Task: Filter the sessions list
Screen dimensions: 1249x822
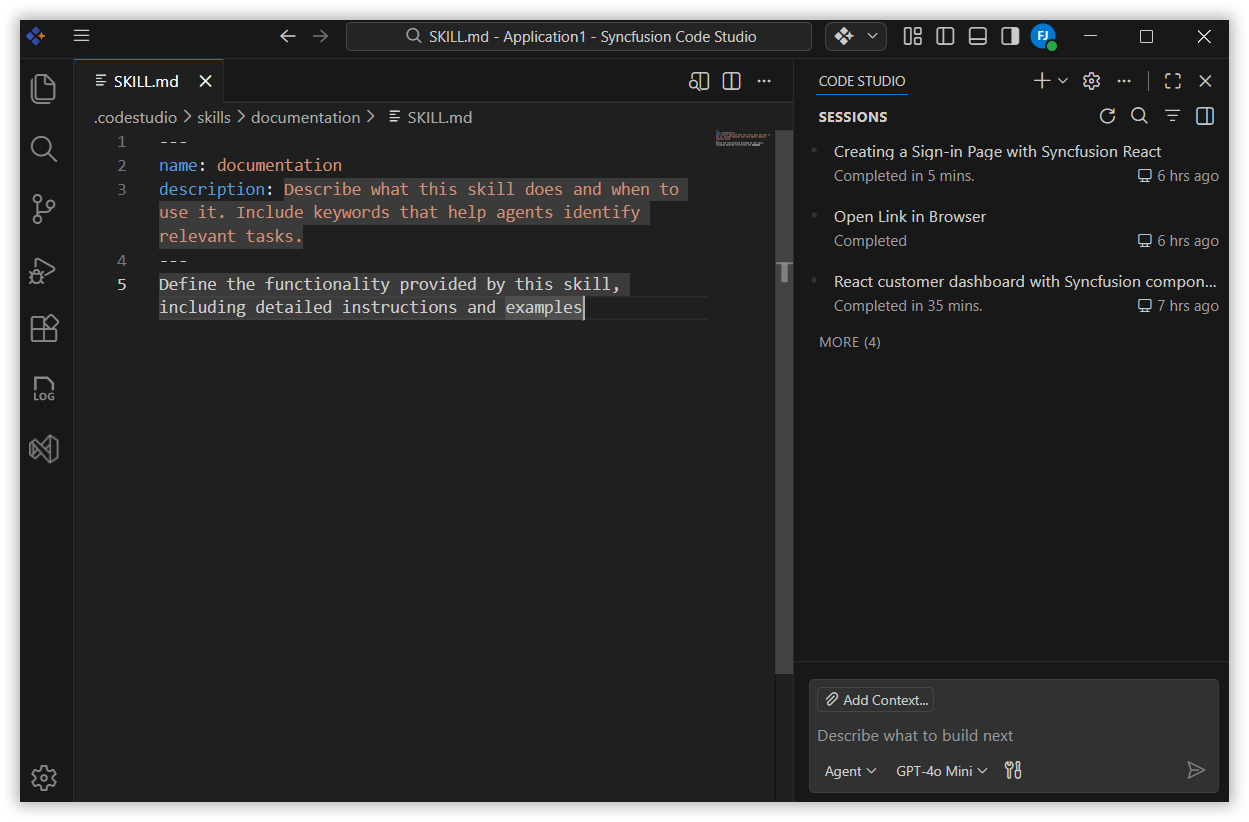Action: click(1172, 116)
